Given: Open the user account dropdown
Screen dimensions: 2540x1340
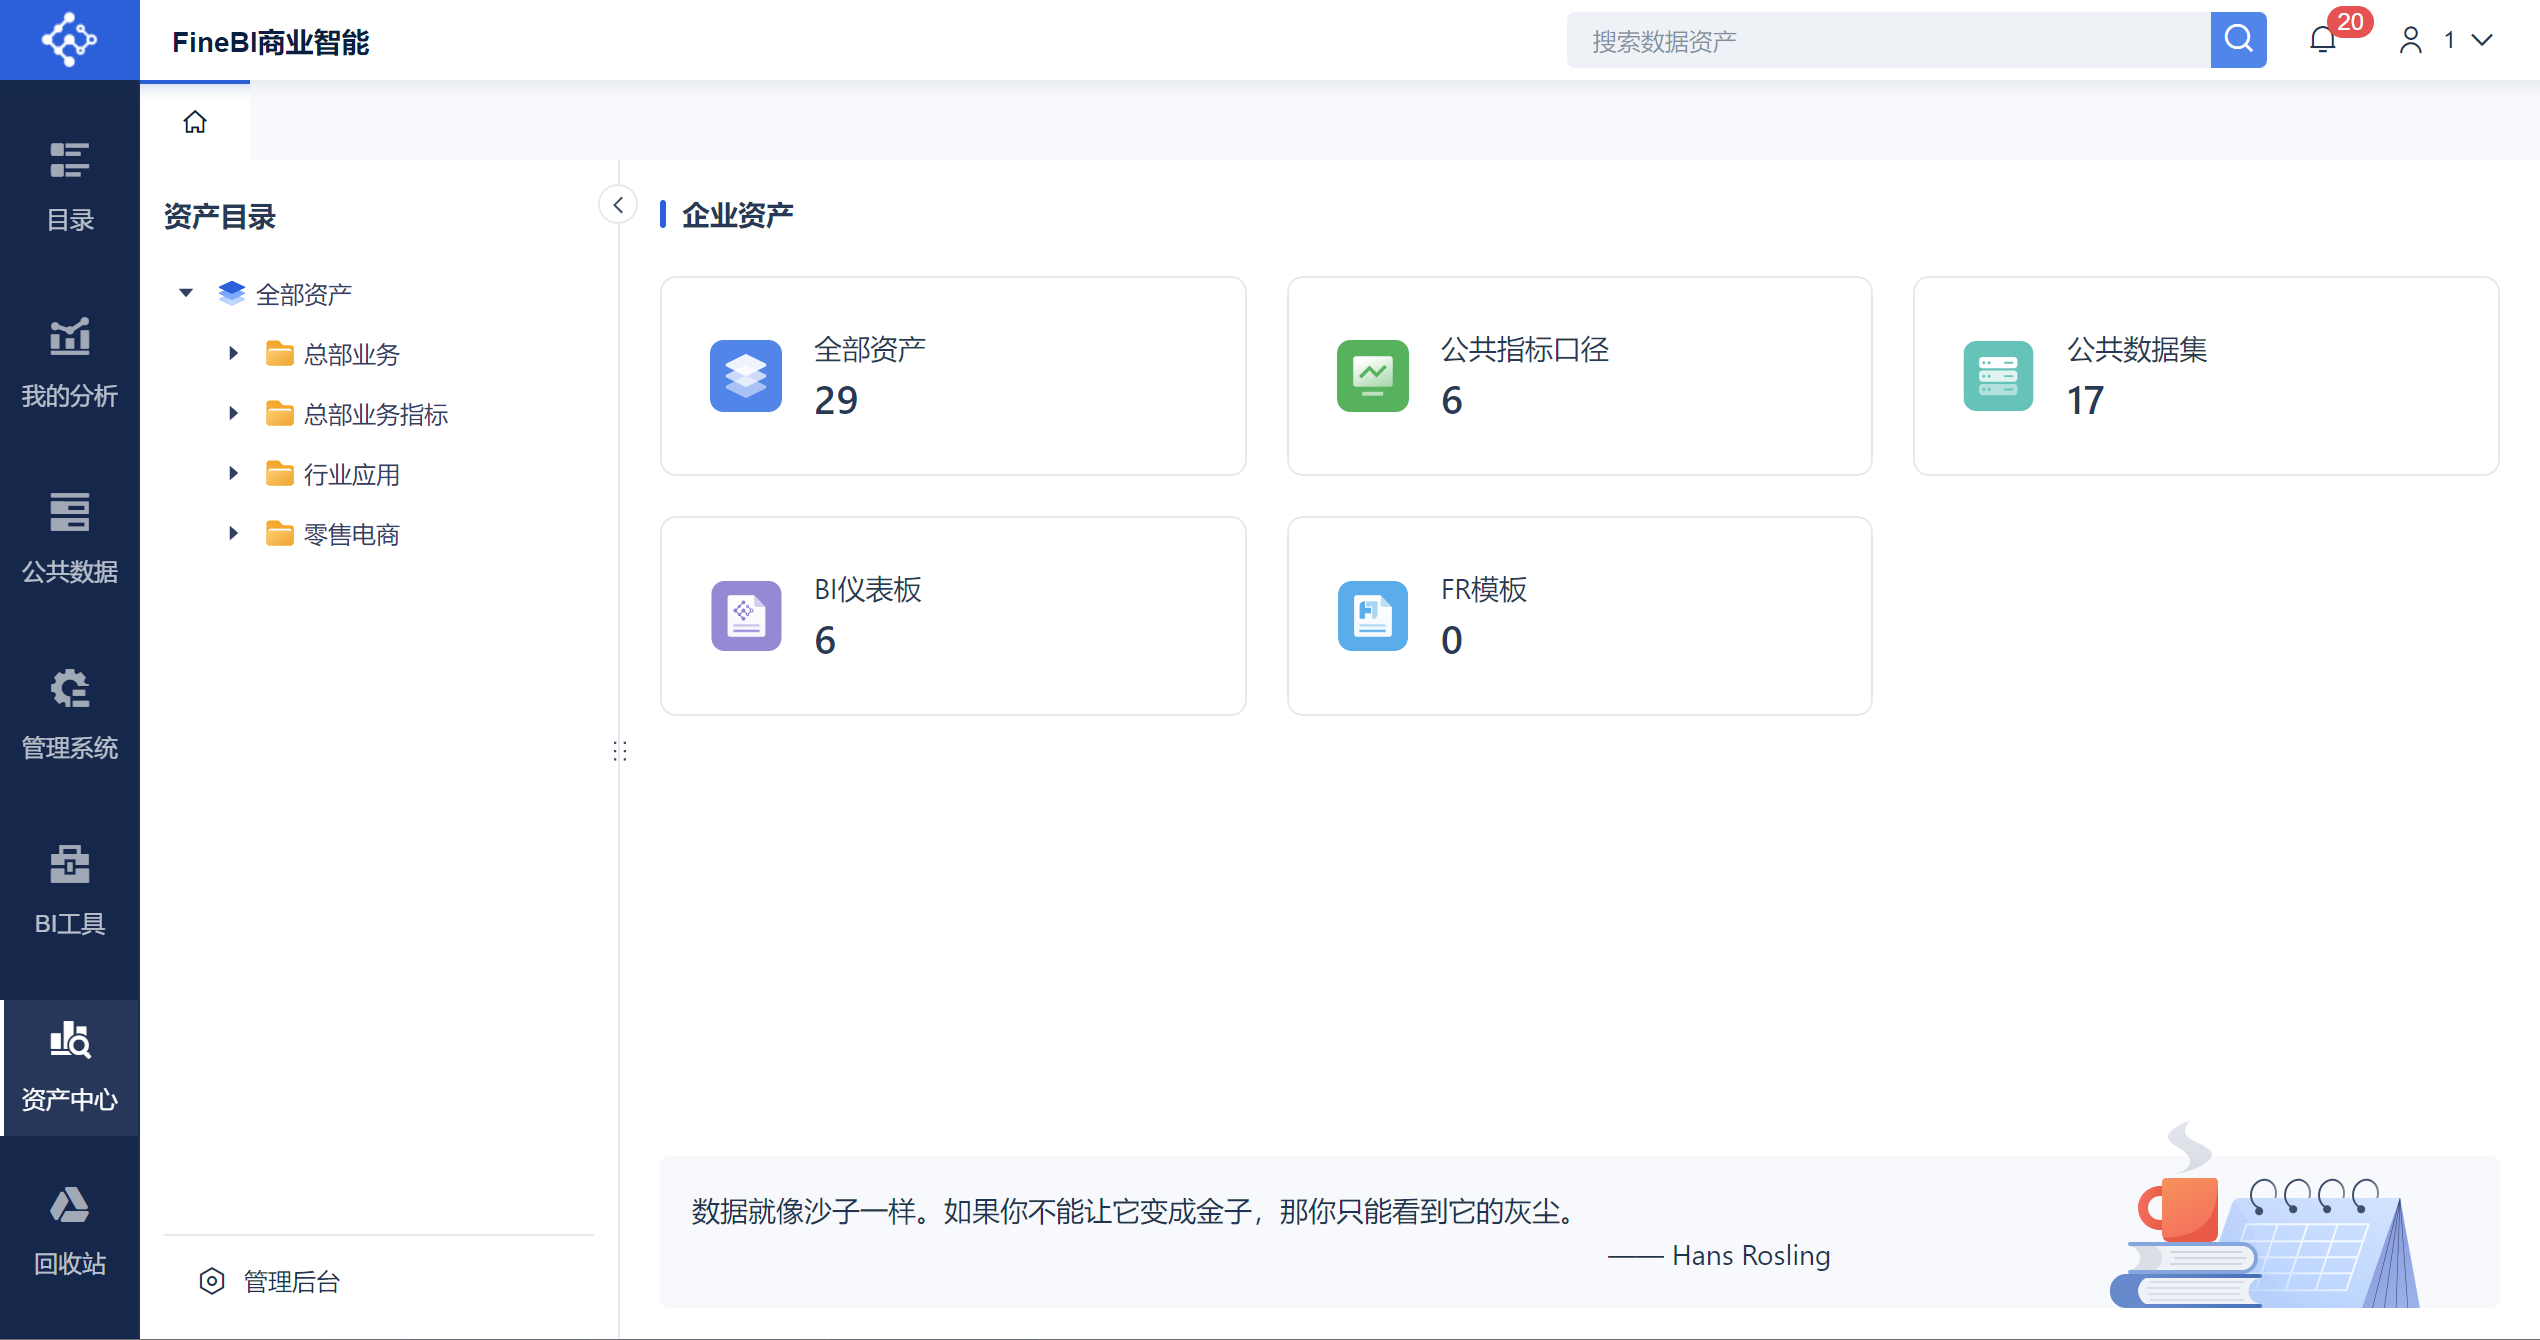Looking at the screenshot, I should (x=2447, y=40).
